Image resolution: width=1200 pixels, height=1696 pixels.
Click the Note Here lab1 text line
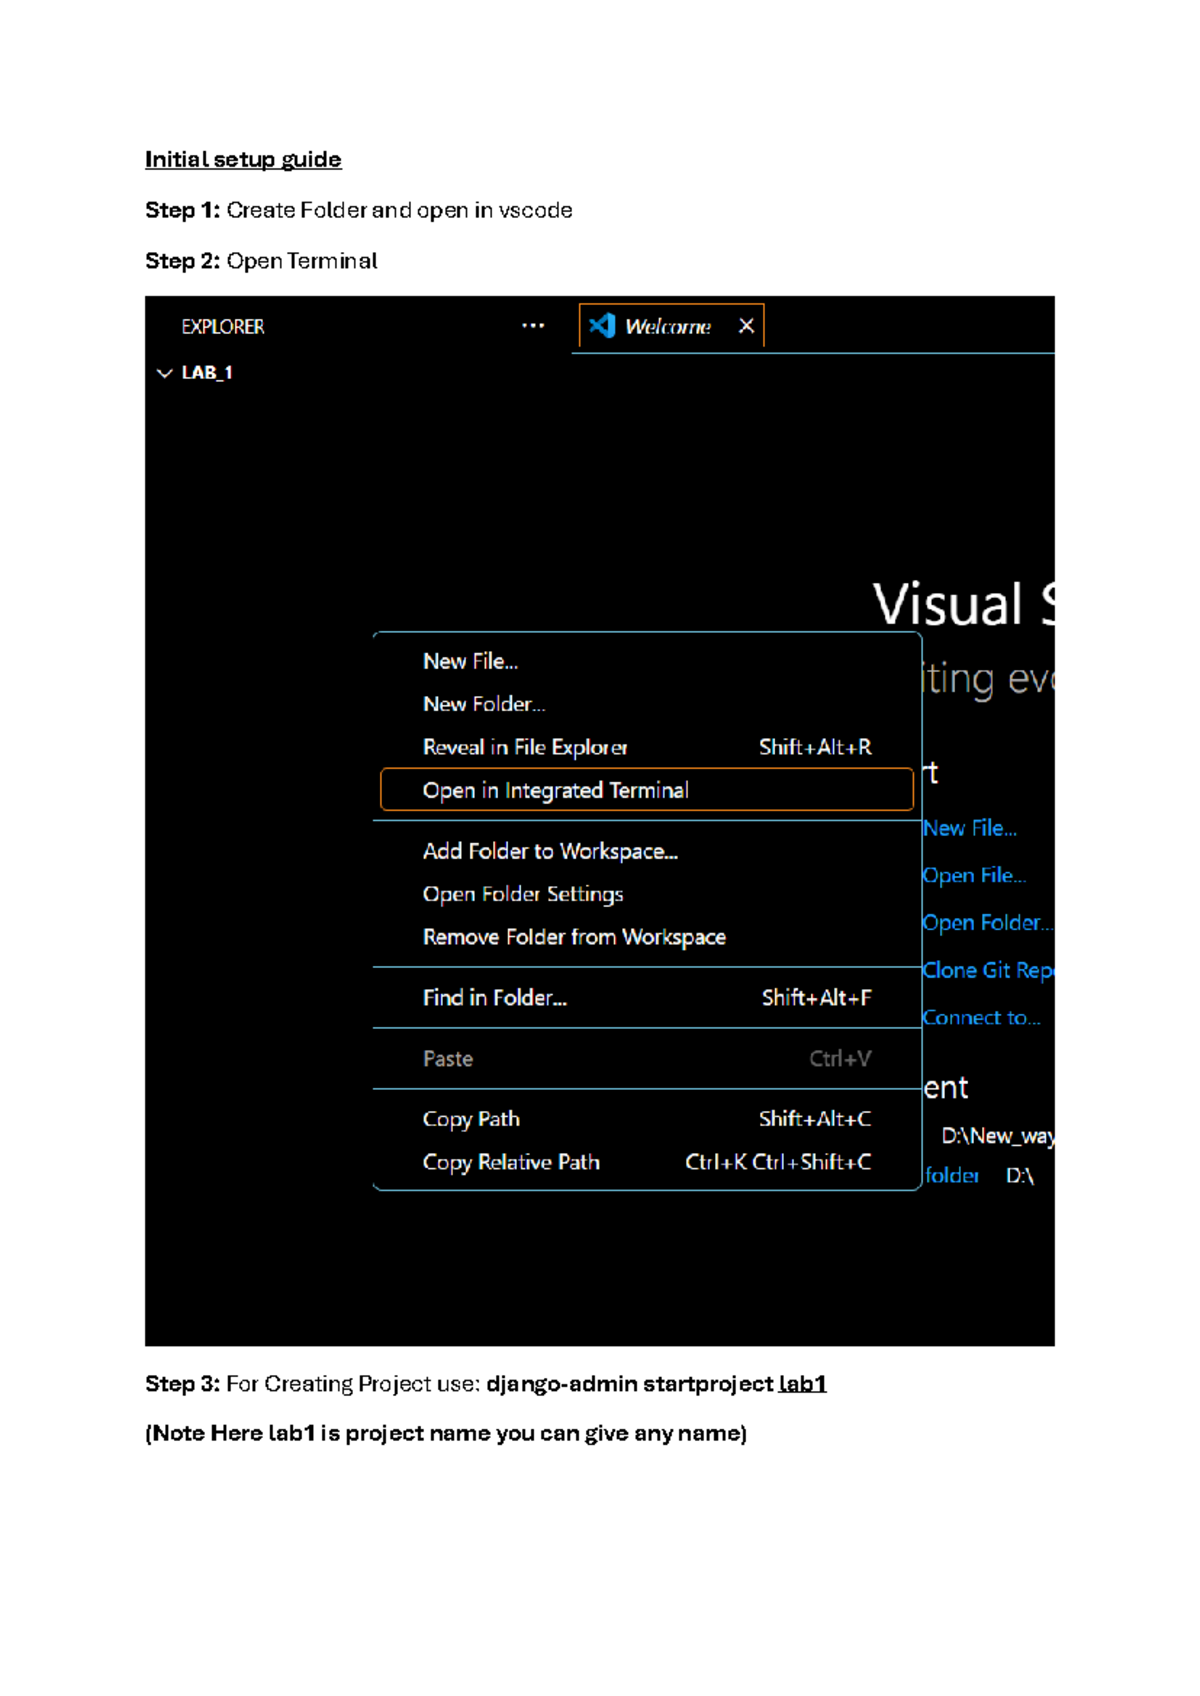446,1433
